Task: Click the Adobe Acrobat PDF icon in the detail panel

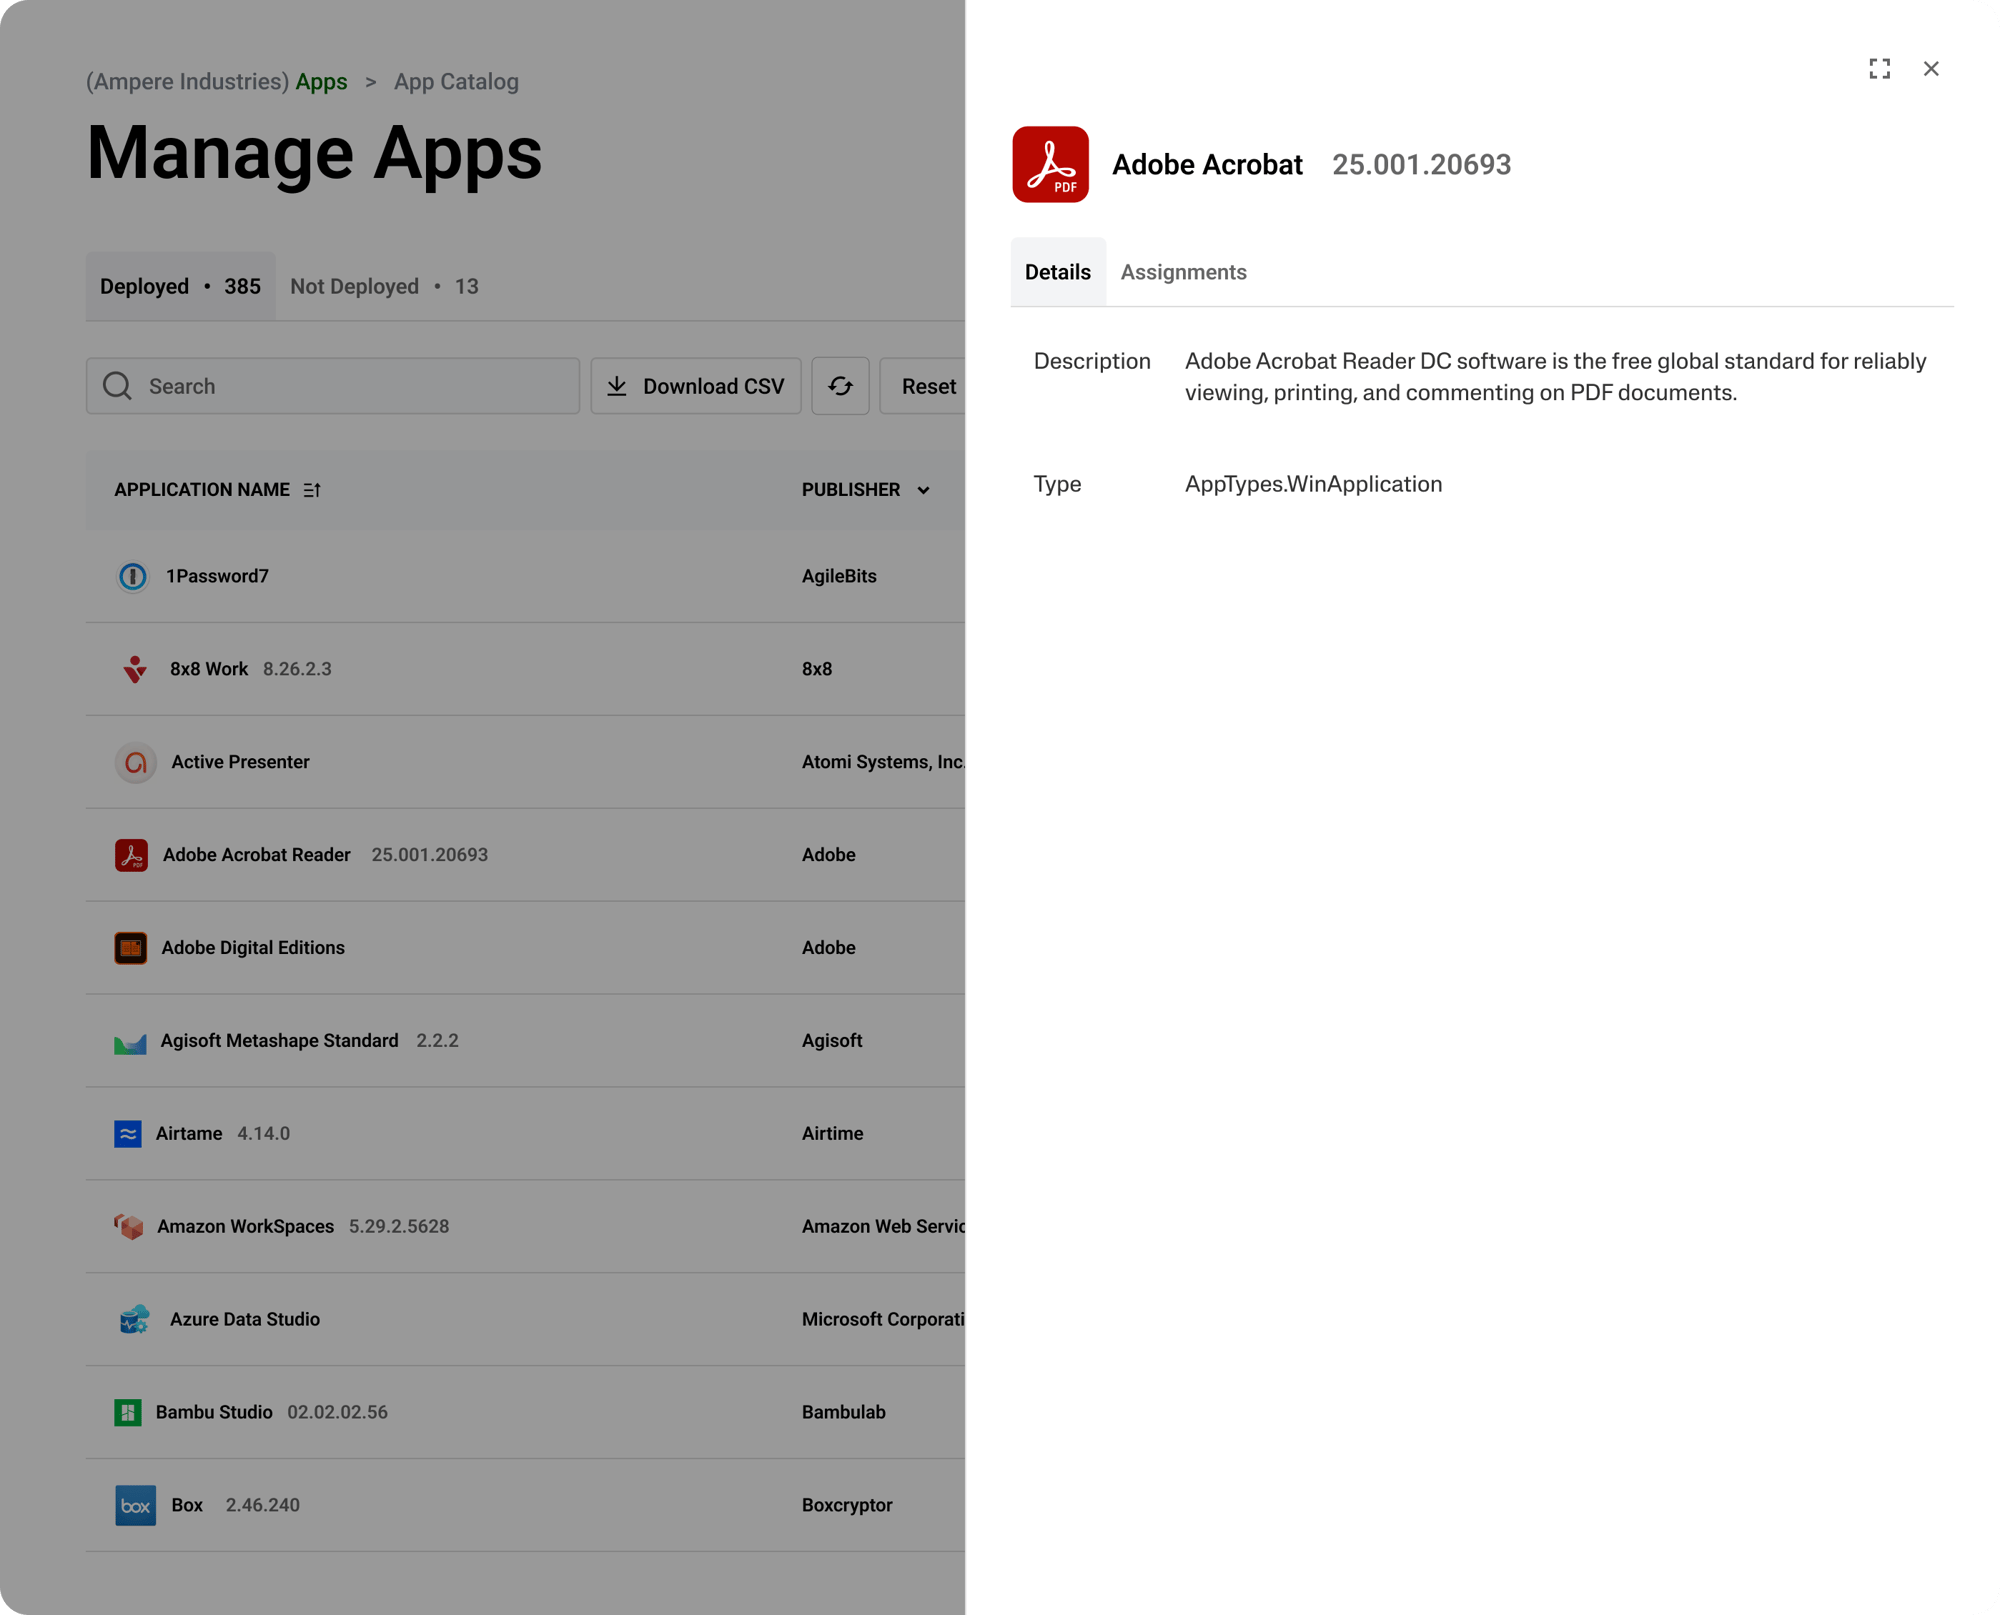Action: click(1052, 164)
